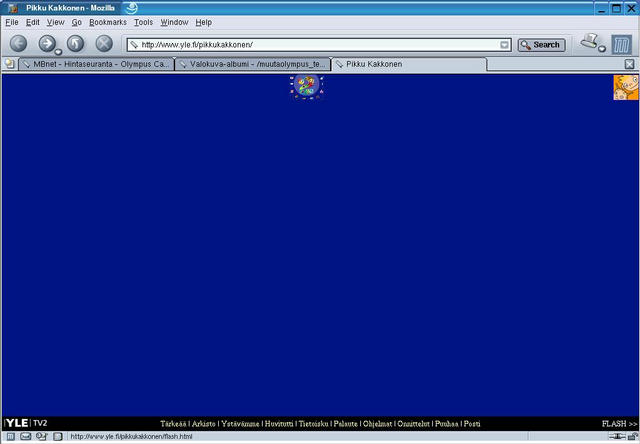Screen dimensions: 640x444
Task: Click the Search button
Action: [x=542, y=45]
